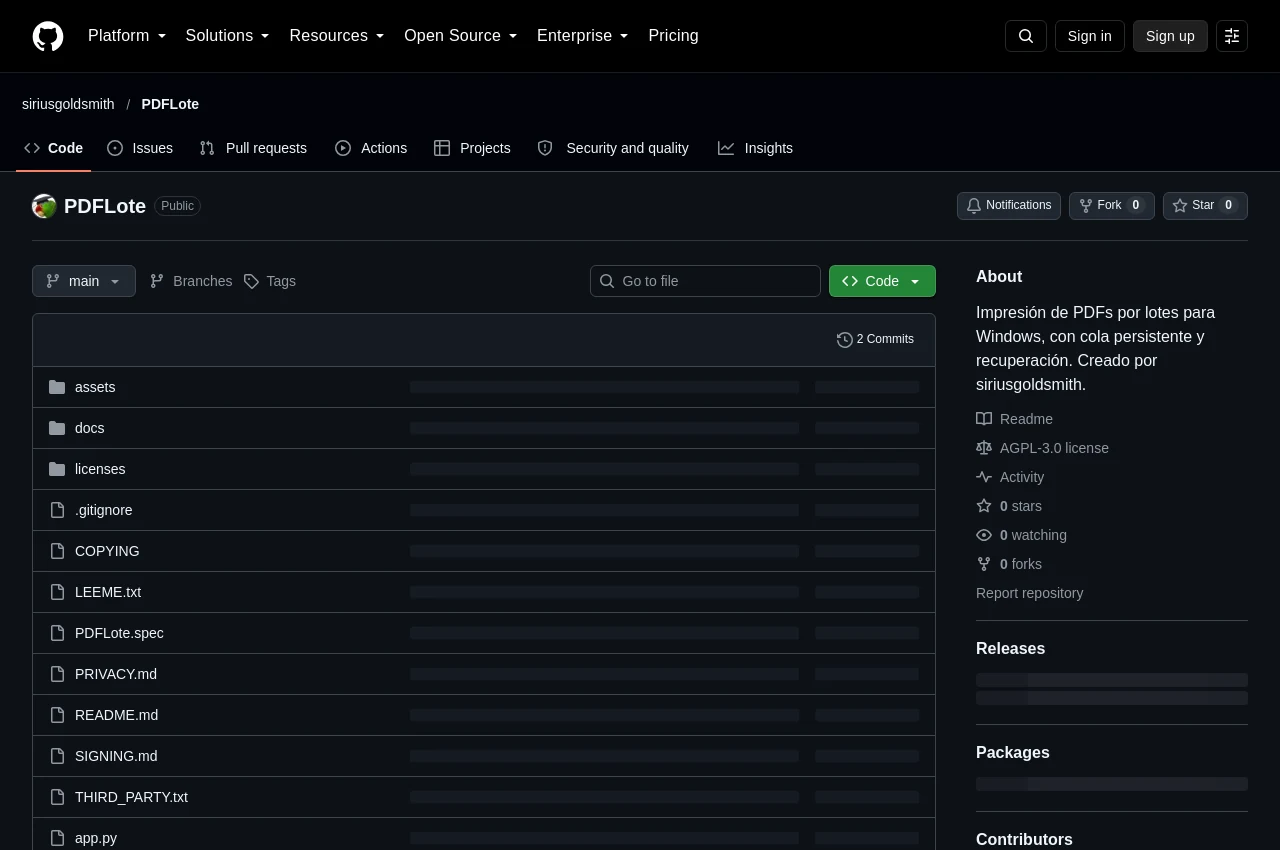Open Security and quality tab

613,148
